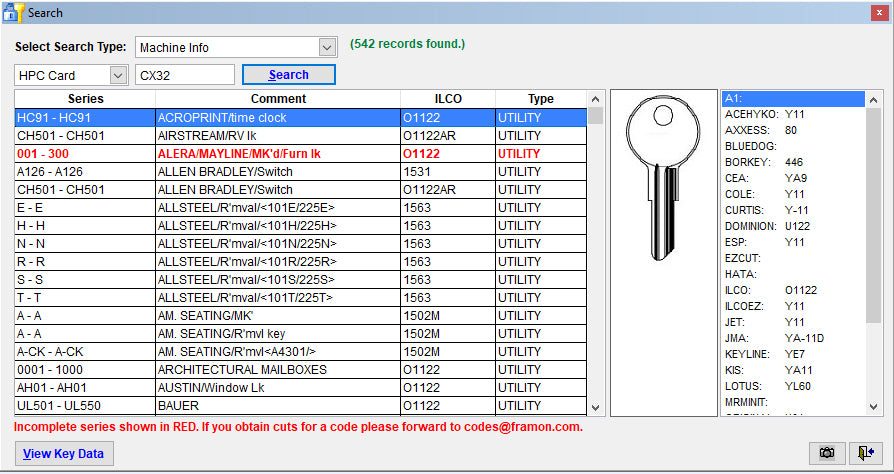Select the ARCHITECTURAL MAILBOXES row
The width and height of the screenshot is (894, 474).
[278, 369]
